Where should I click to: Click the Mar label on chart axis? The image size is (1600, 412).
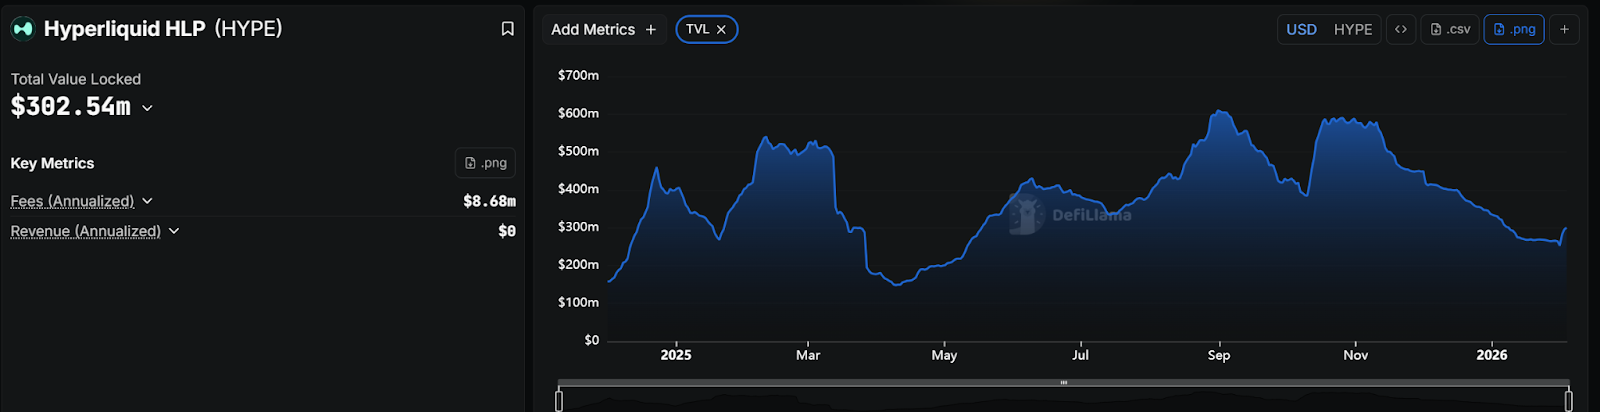pos(808,355)
